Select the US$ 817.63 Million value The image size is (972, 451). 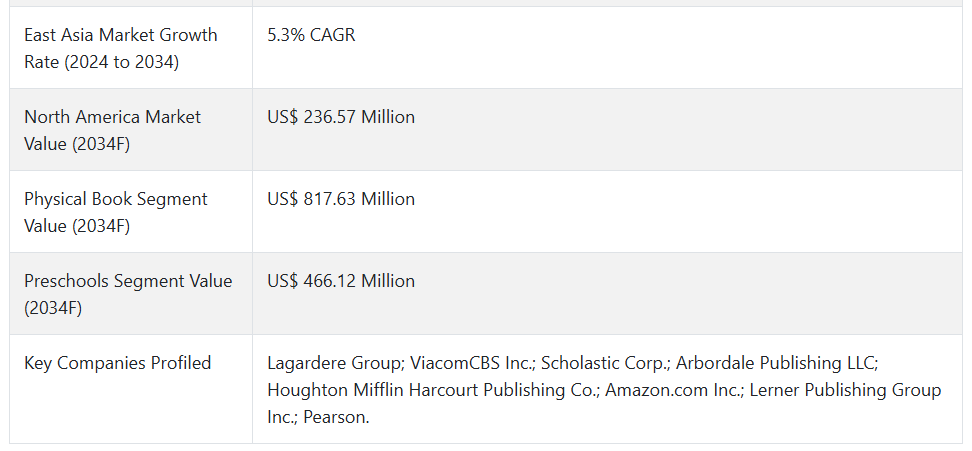[341, 199]
